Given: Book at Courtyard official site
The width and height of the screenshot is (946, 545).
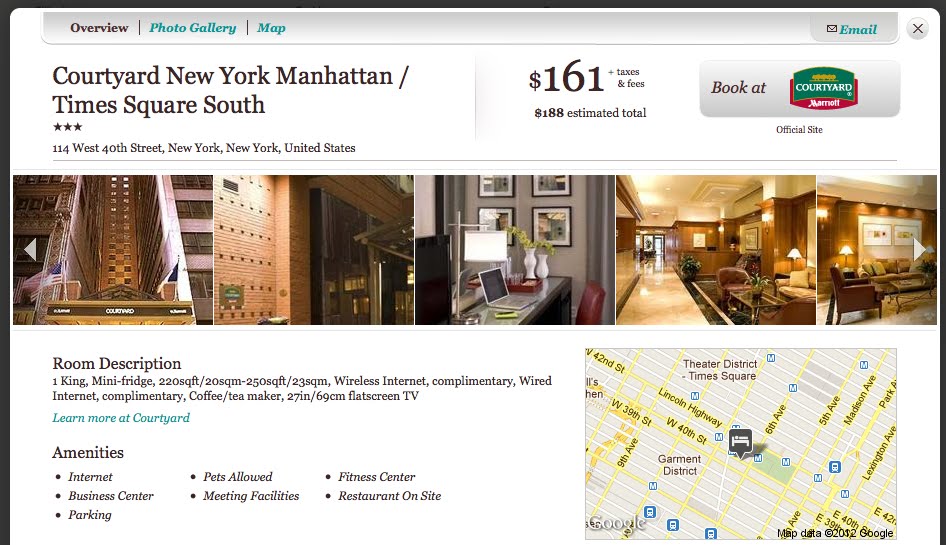Looking at the screenshot, I should pos(799,88).
